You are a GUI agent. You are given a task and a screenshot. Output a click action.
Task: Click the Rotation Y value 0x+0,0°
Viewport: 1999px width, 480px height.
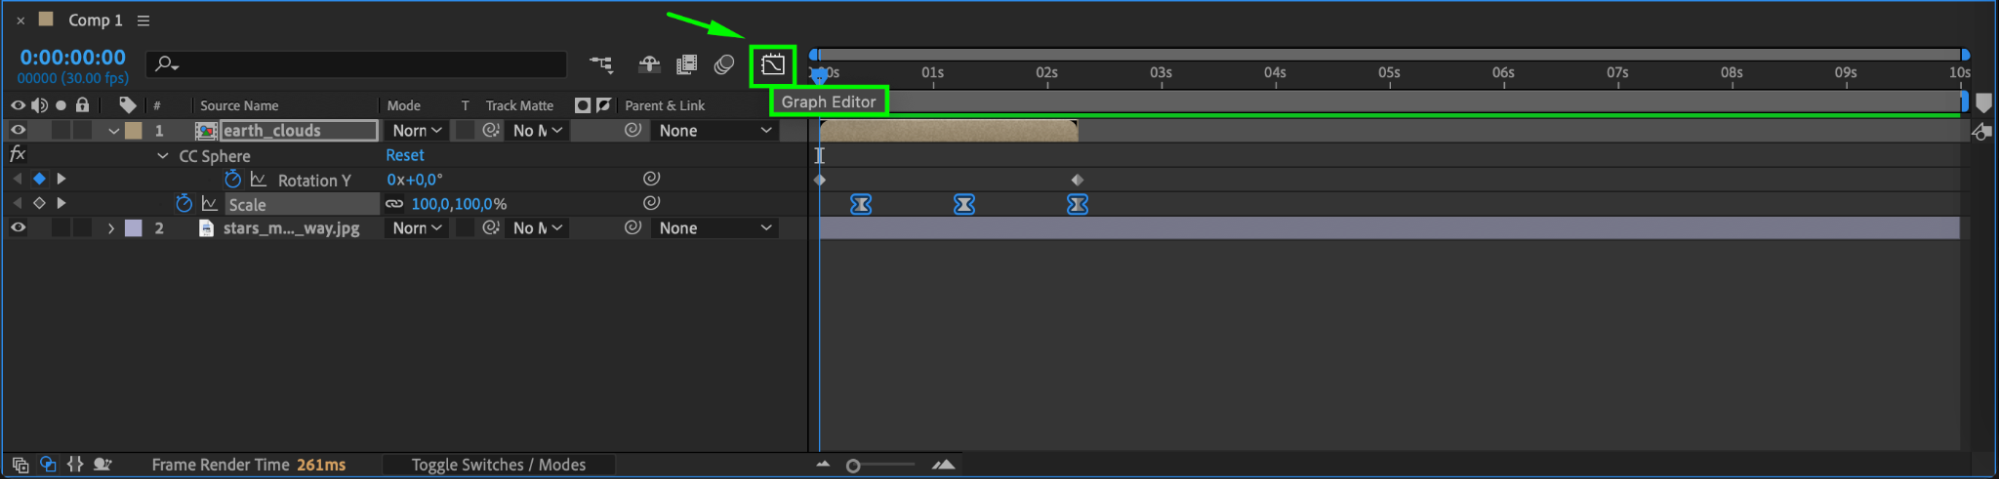coord(414,179)
